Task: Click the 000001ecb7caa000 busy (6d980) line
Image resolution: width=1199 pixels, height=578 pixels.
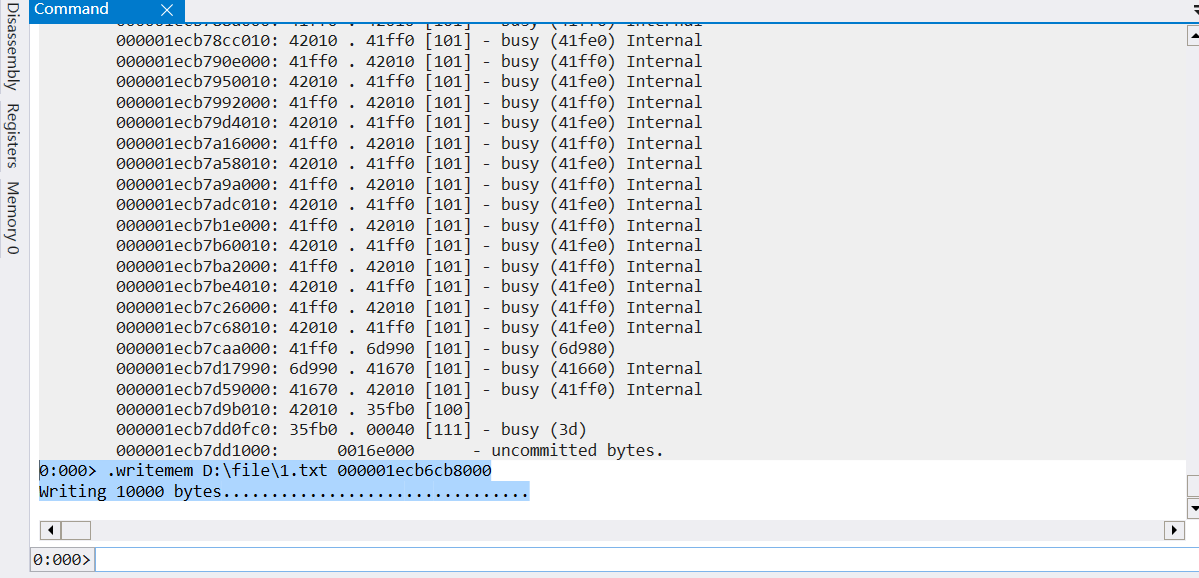Action: click(x=366, y=348)
